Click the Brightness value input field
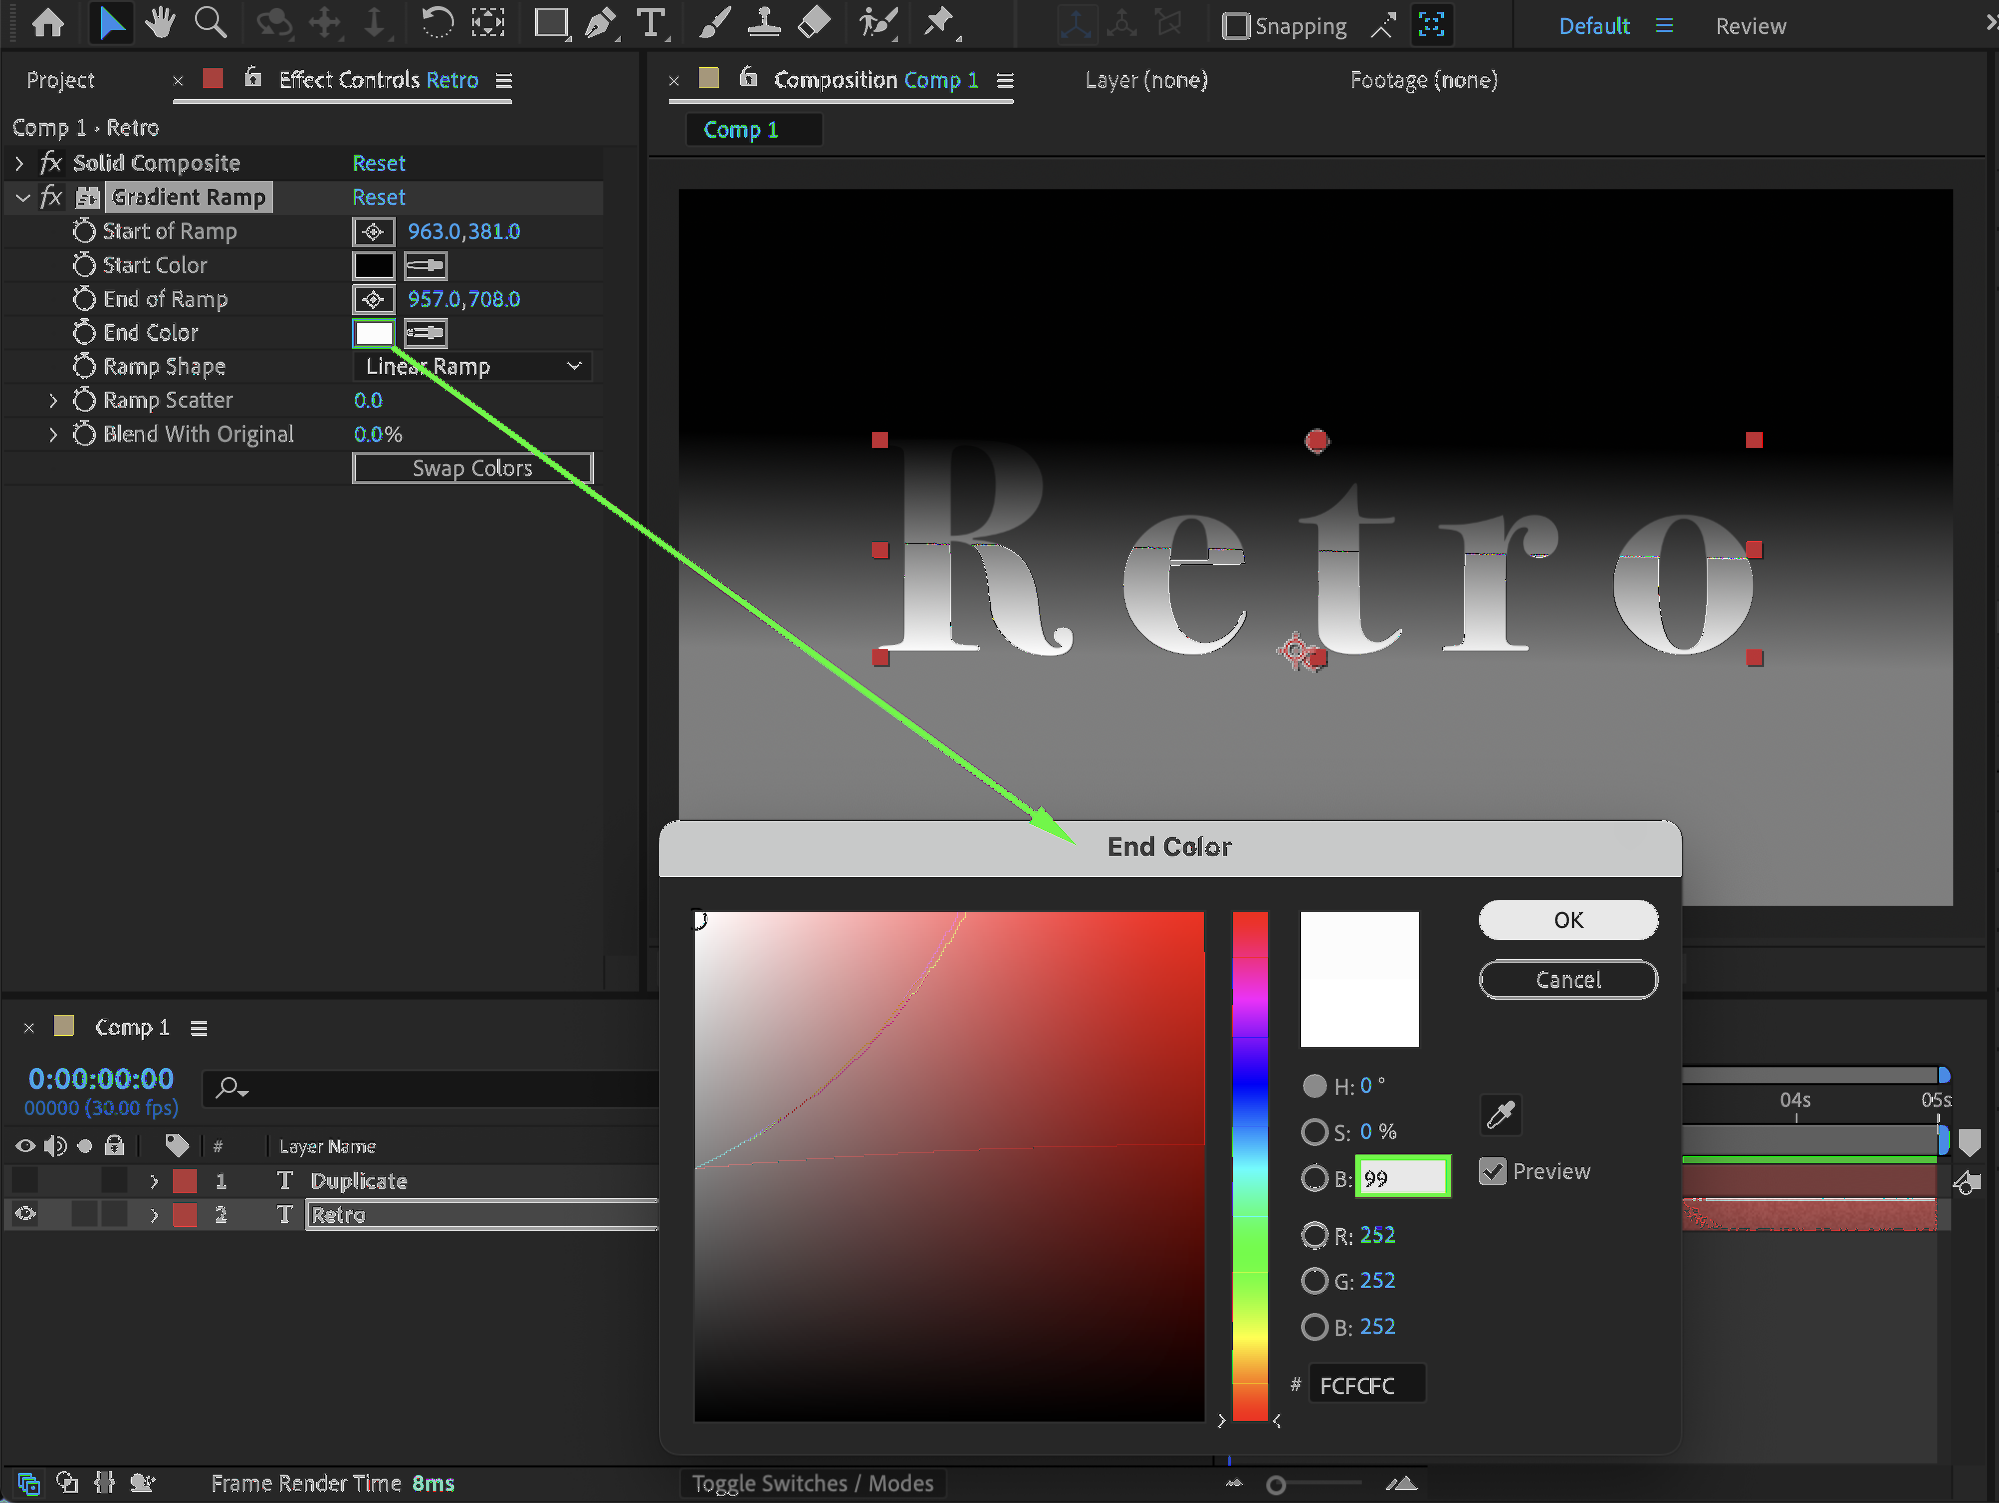 point(1402,1178)
